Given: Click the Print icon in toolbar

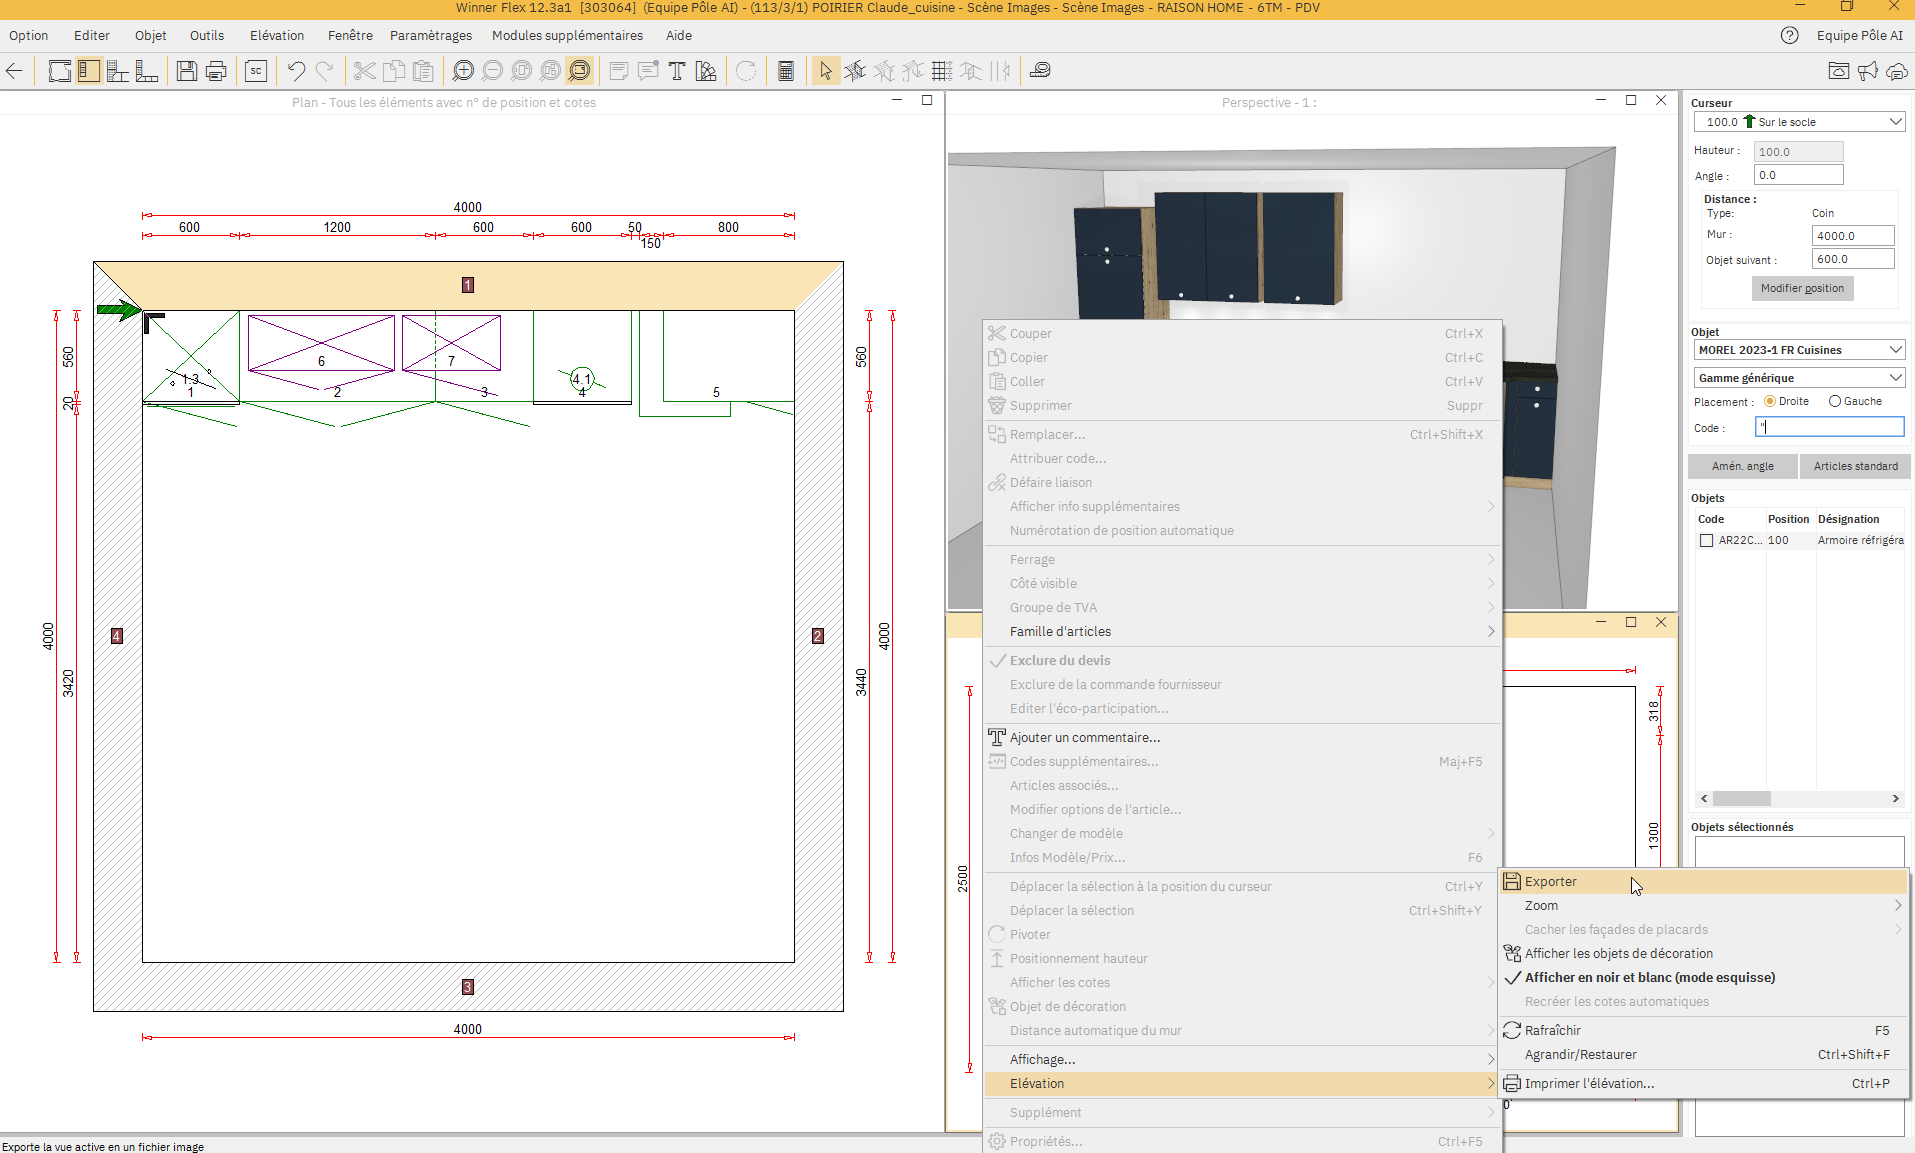Looking at the screenshot, I should 216,71.
